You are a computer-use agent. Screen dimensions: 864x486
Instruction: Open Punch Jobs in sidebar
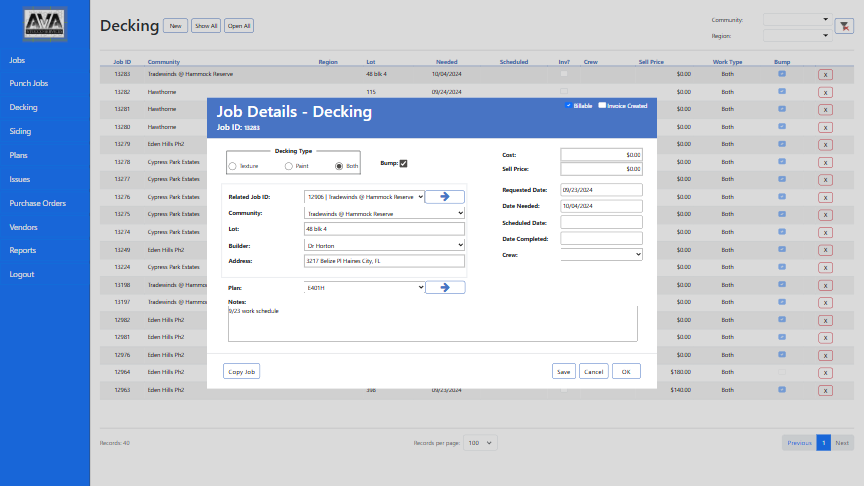pyautogui.click(x=28, y=83)
